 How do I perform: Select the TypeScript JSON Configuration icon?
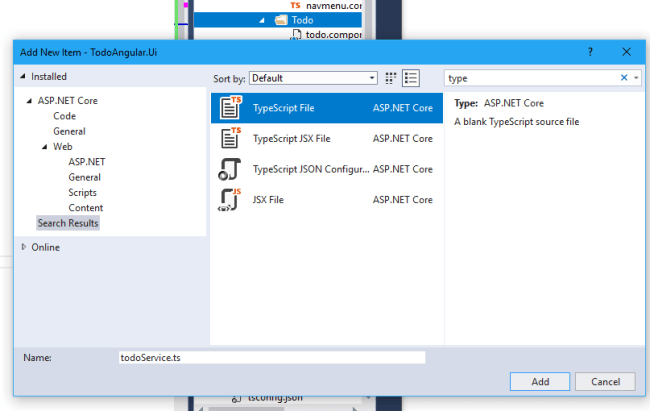coord(230,169)
